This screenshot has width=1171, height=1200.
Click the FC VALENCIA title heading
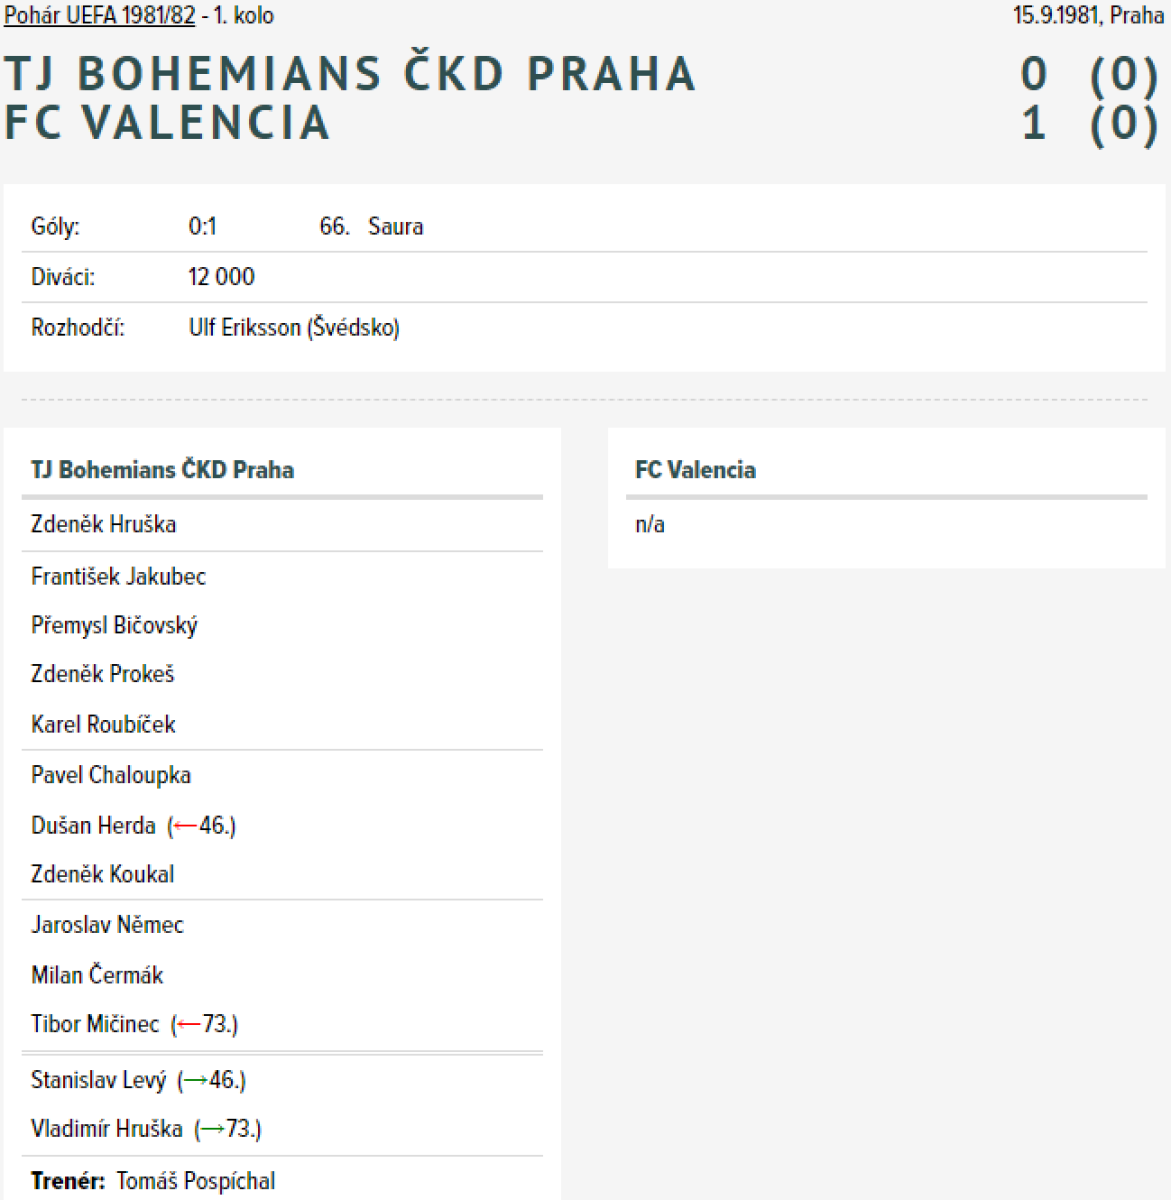coord(167,123)
